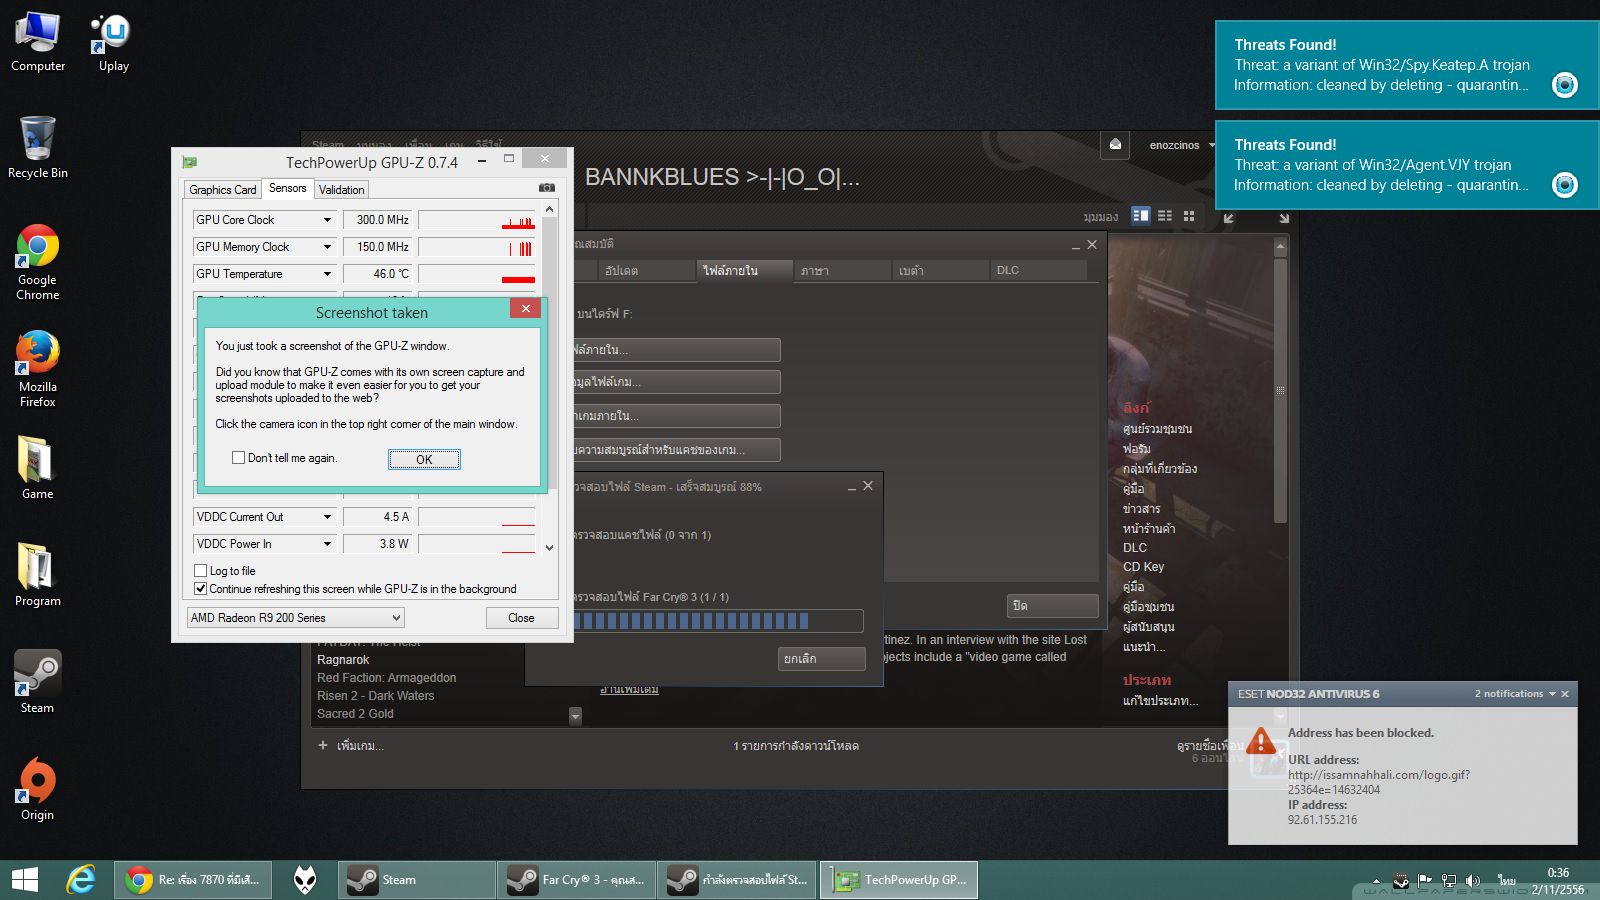Screen dimensions: 1600x900
Task: Click the Steam shrink-arrow icon
Action: 1229,218
